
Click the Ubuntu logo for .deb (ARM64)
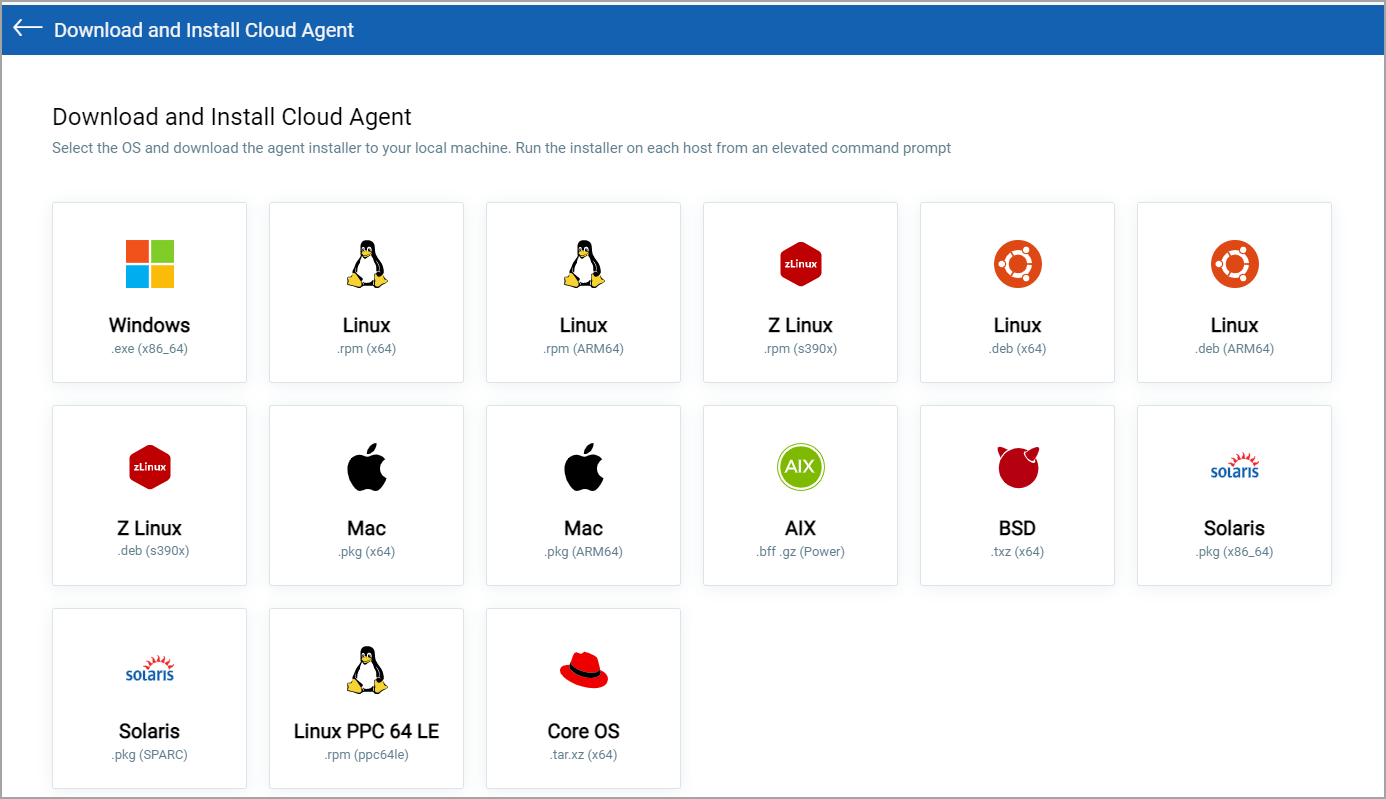pos(1235,264)
